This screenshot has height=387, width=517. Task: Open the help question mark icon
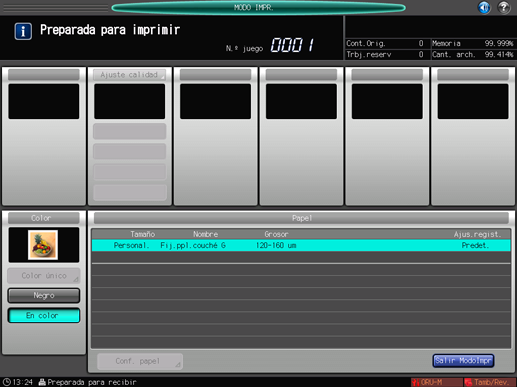504,7
